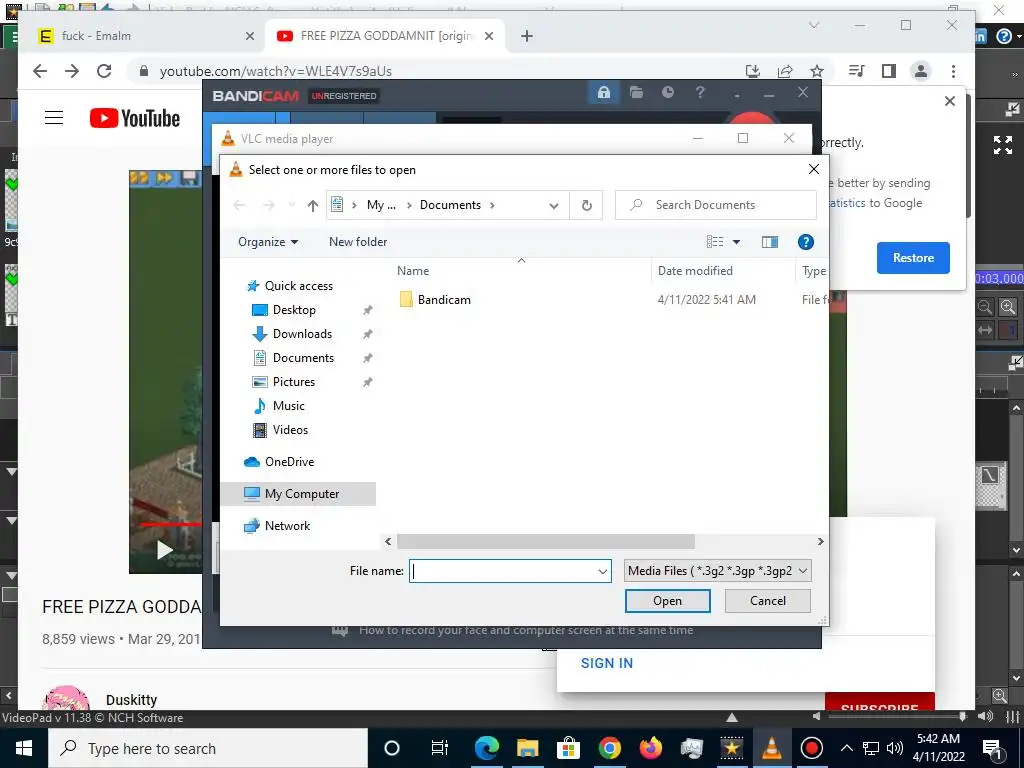The width and height of the screenshot is (1024, 768).
Task: Click the horizontal scrollbar in file list
Action: [x=546, y=541]
